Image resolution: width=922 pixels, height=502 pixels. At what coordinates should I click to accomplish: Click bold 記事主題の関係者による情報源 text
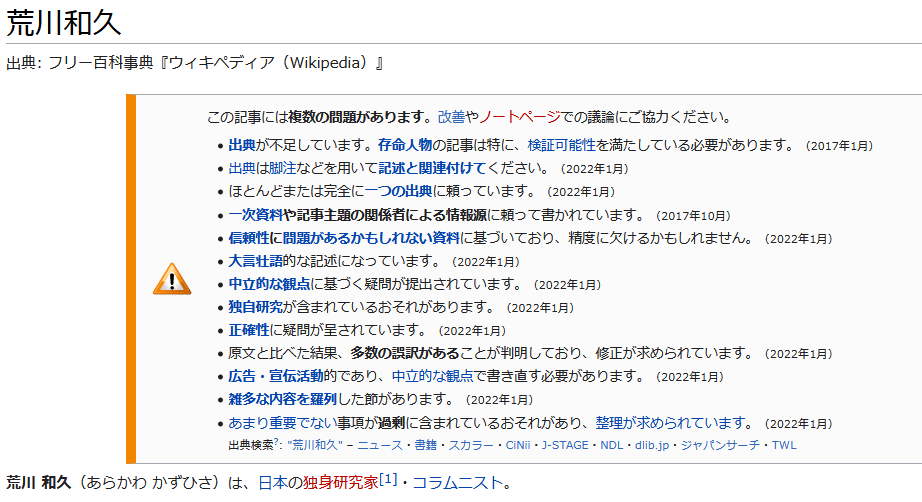click(x=392, y=215)
